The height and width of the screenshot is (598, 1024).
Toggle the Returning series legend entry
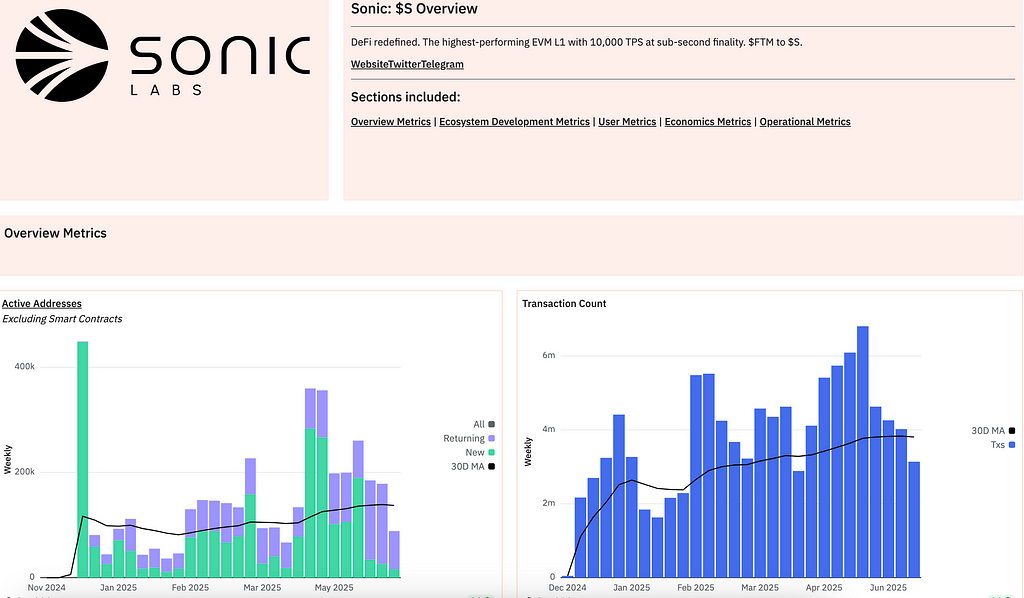click(x=469, y=439)
